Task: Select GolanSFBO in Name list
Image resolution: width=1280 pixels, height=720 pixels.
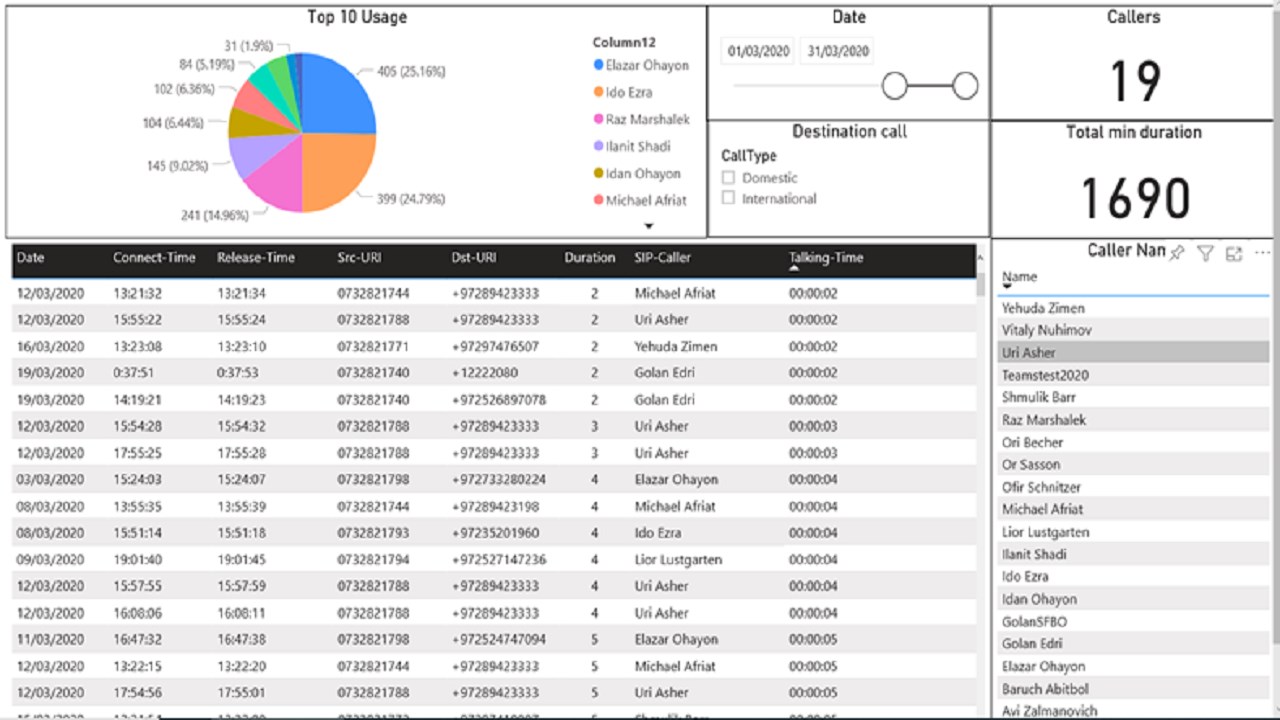Action: (1133, 621)
